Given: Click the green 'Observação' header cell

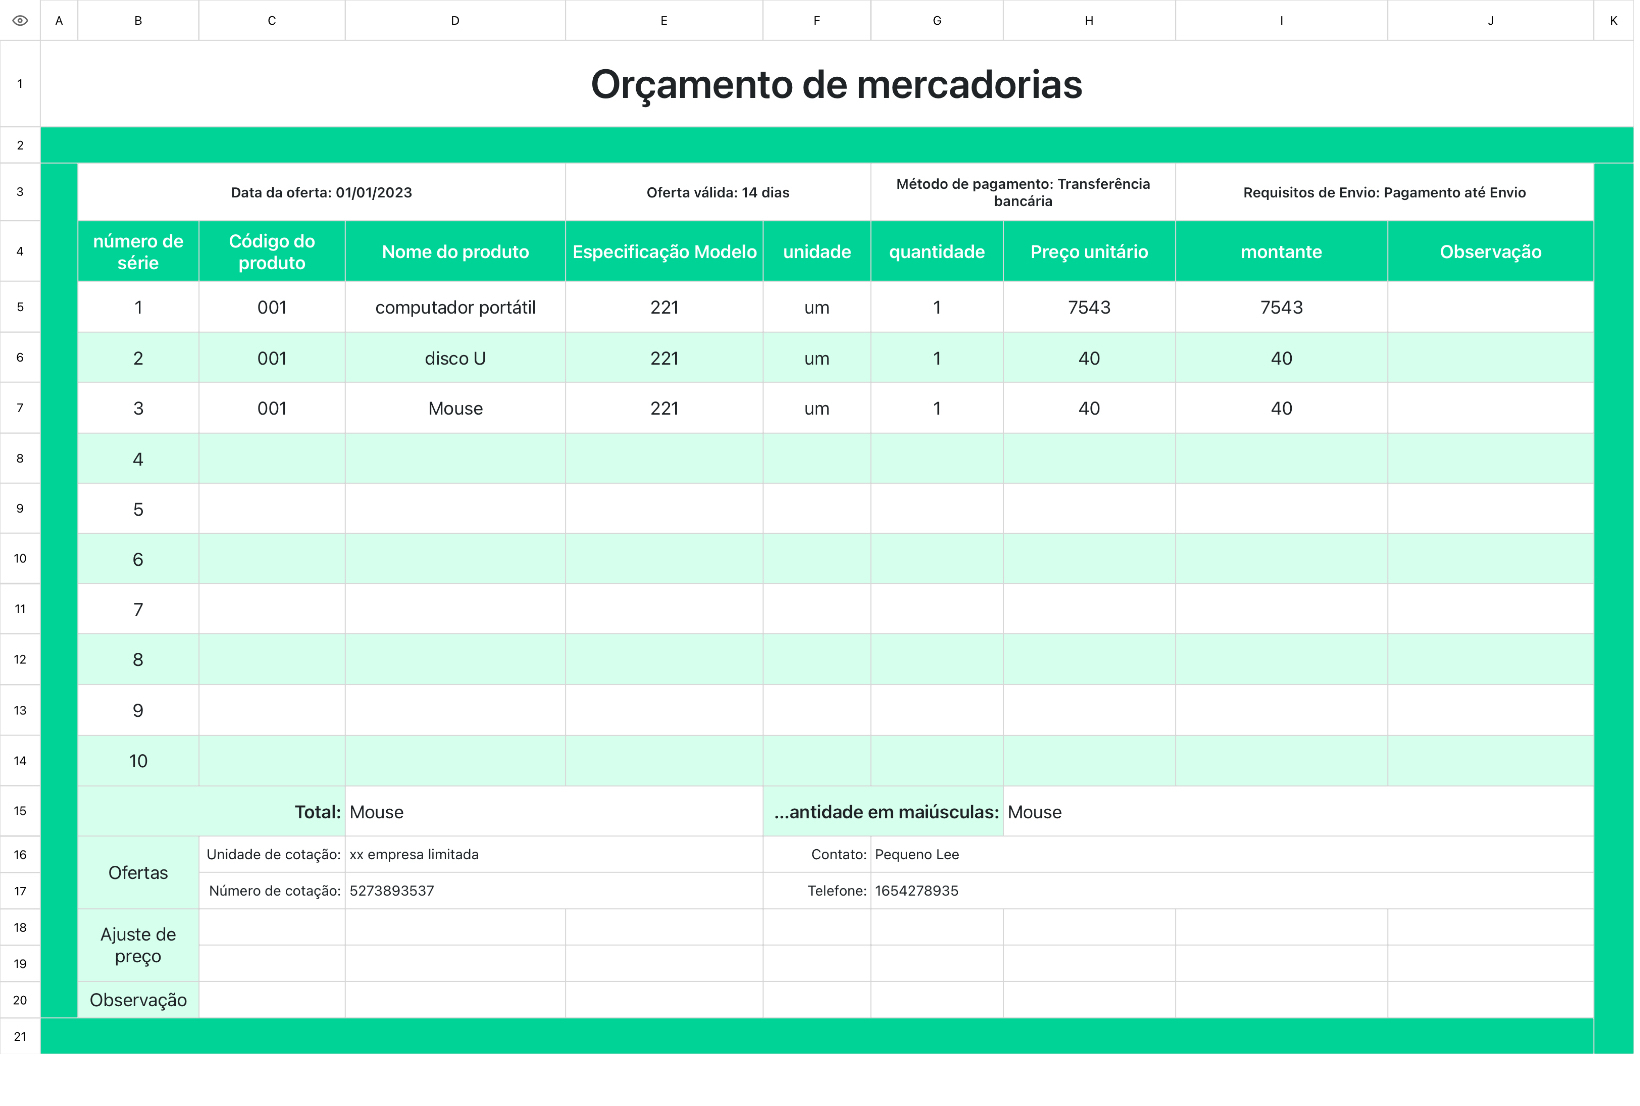Looking at the screenshot, I should (x=1490, y=251).
